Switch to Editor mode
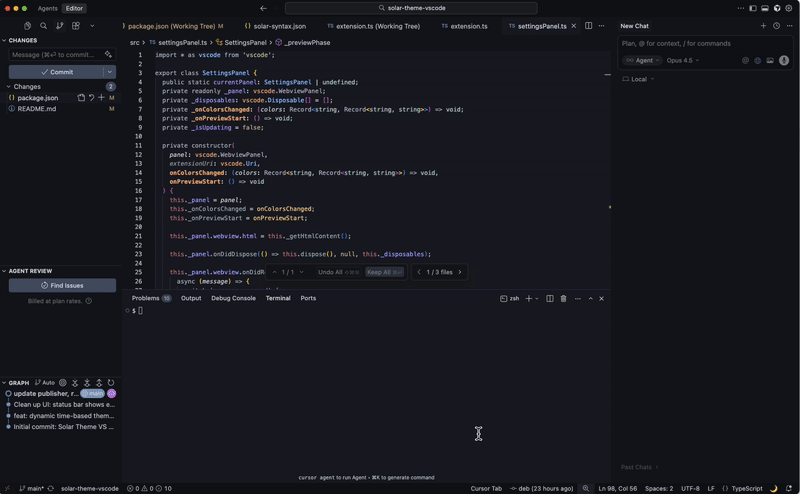 (x=74, y=8)
